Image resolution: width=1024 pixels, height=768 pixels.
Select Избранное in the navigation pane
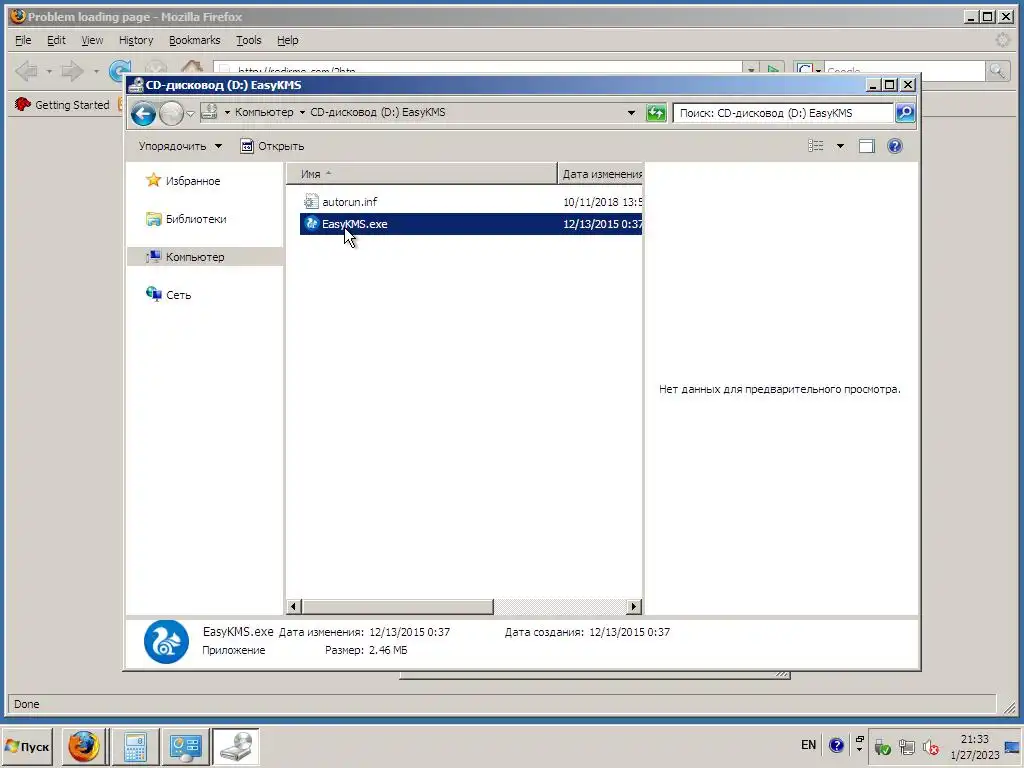184,181
